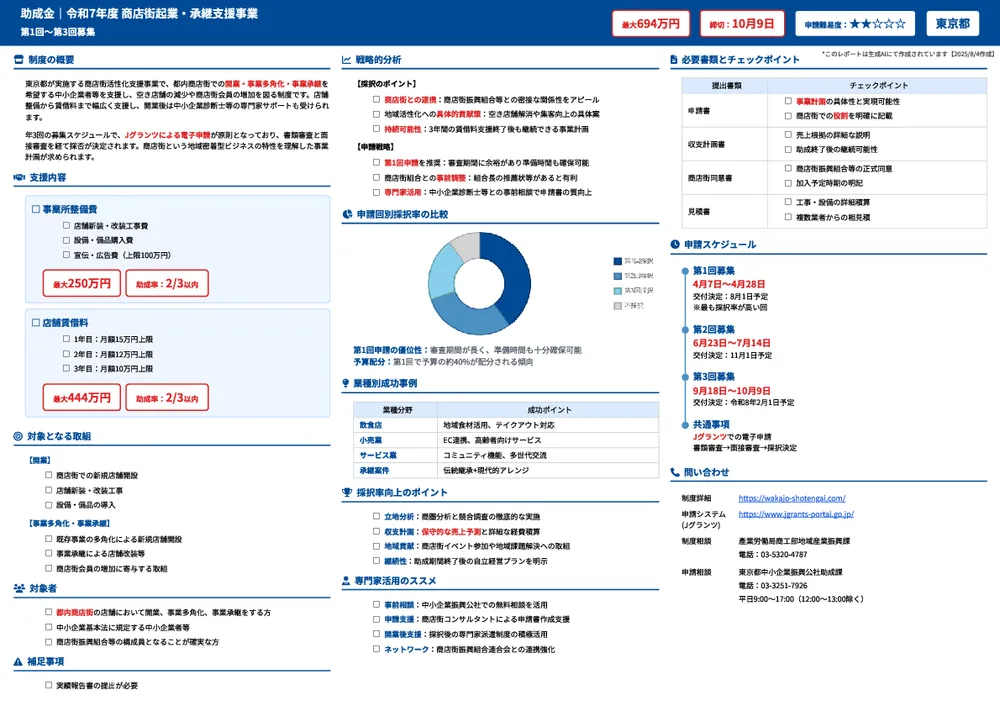Open the jgrants-portal.go.jp link
The image size is (1000, 706).
tap(796, 513)
